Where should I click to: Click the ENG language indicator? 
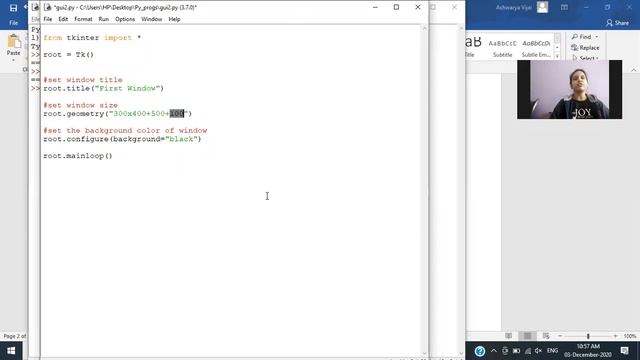coord(552,351)
